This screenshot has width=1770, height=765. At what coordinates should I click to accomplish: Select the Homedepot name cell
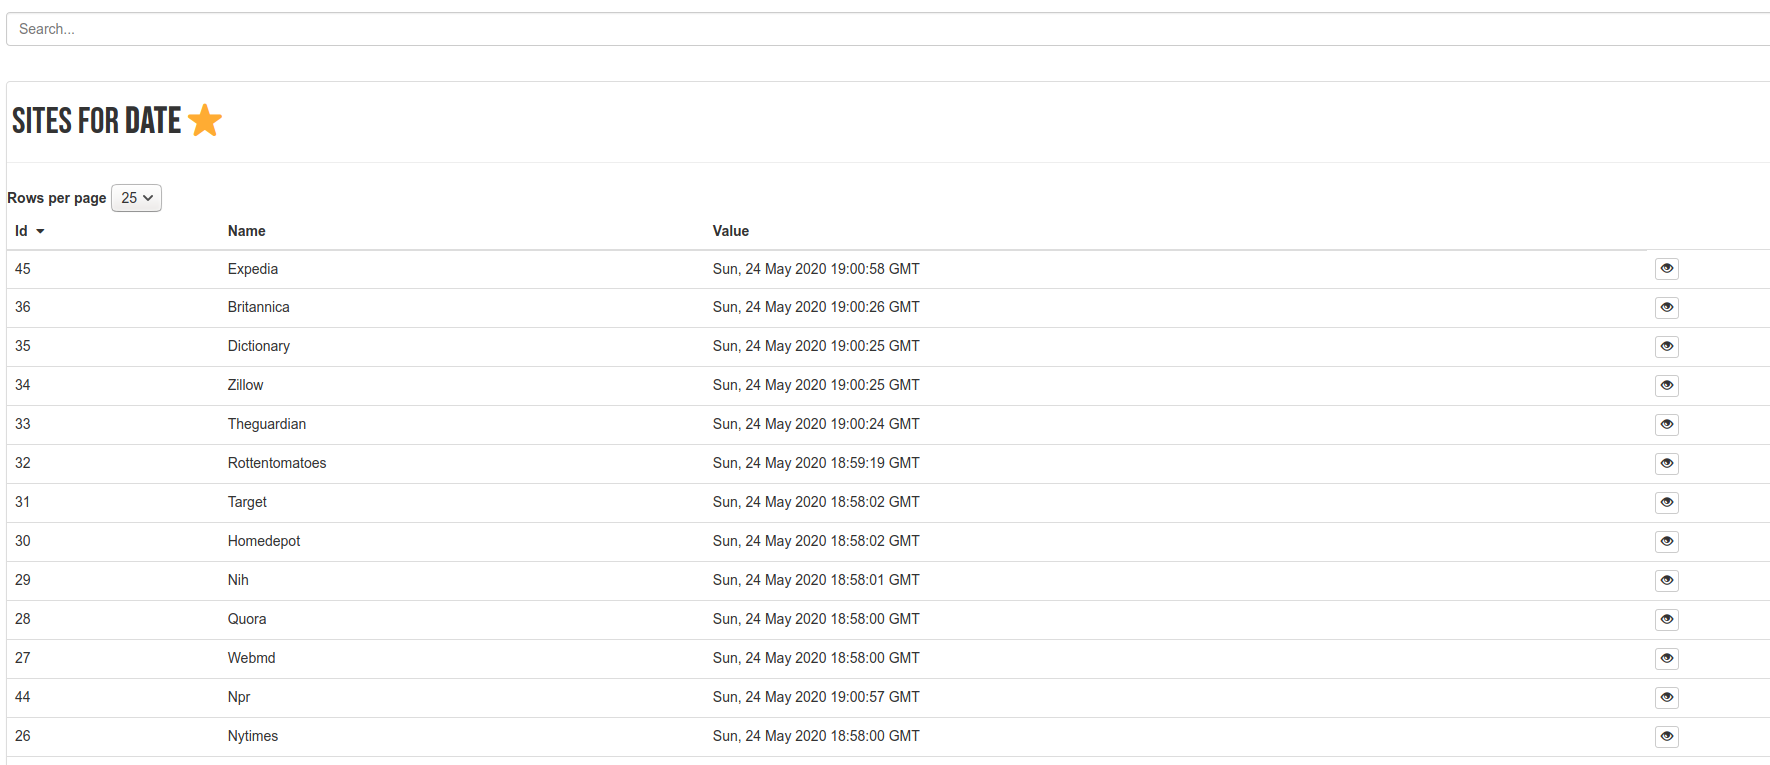pos(264,541)
